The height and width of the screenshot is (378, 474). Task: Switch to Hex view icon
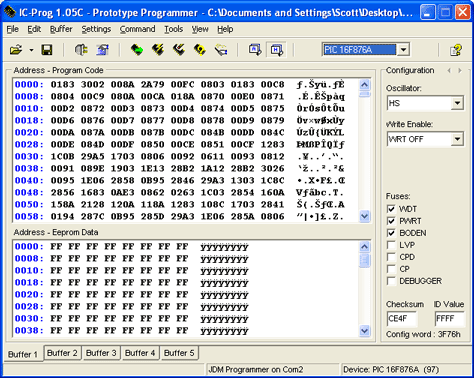[x=277, y=50]
